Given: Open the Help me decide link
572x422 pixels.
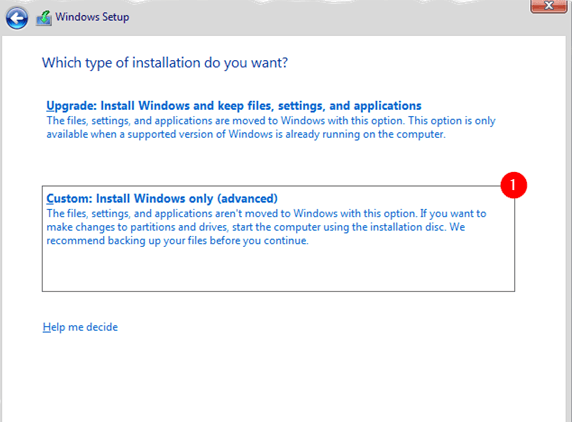Looking at the screenshot, I should click(x=80, y=327).
